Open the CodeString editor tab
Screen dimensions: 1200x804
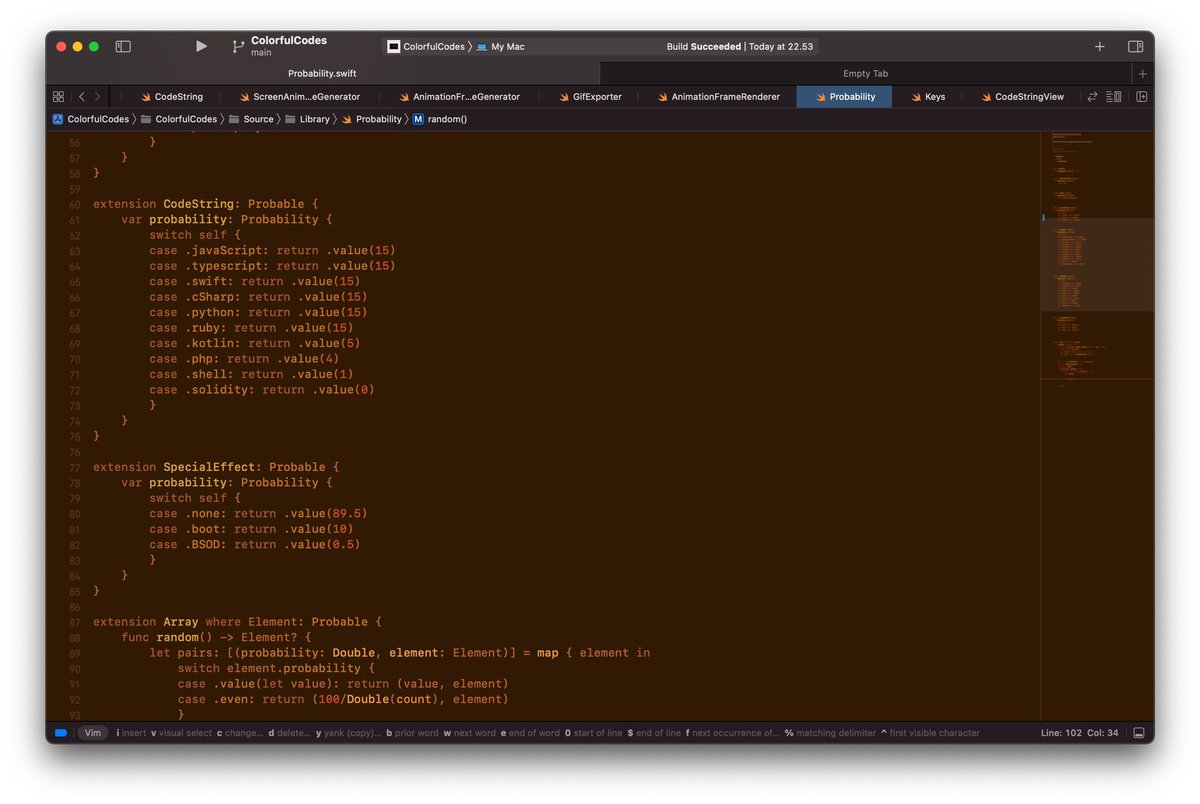tap(170, 97)
